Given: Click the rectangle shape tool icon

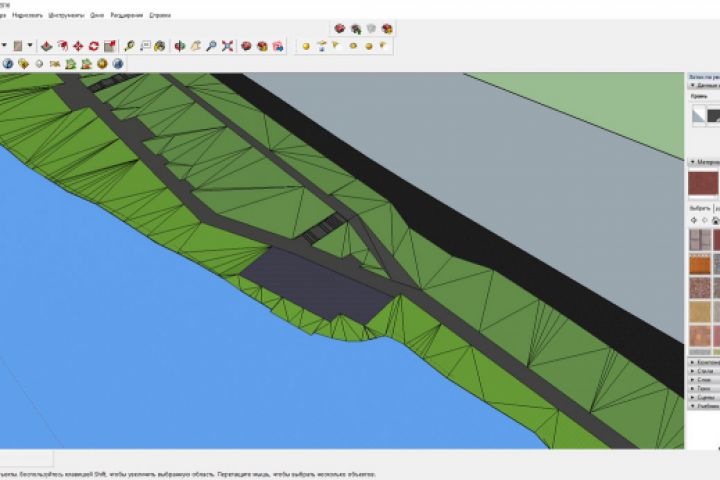Looking at the screenshot, I should click(18, 46).
